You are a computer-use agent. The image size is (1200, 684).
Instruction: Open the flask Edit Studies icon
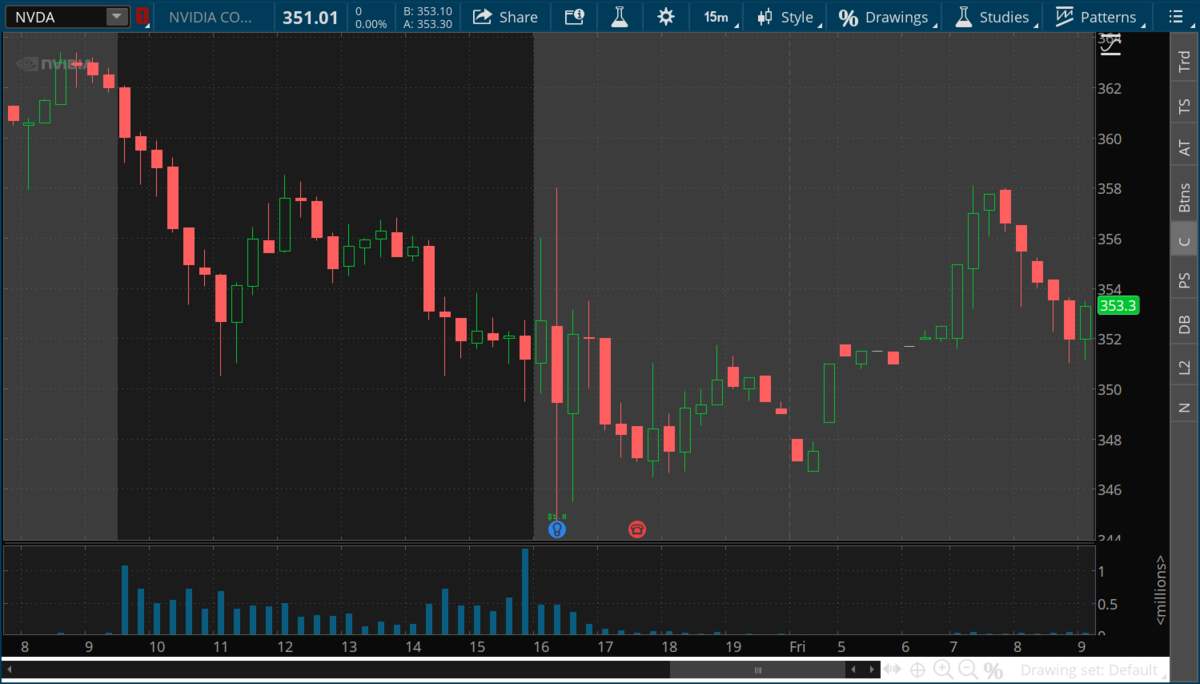click(x=619, y=17)
